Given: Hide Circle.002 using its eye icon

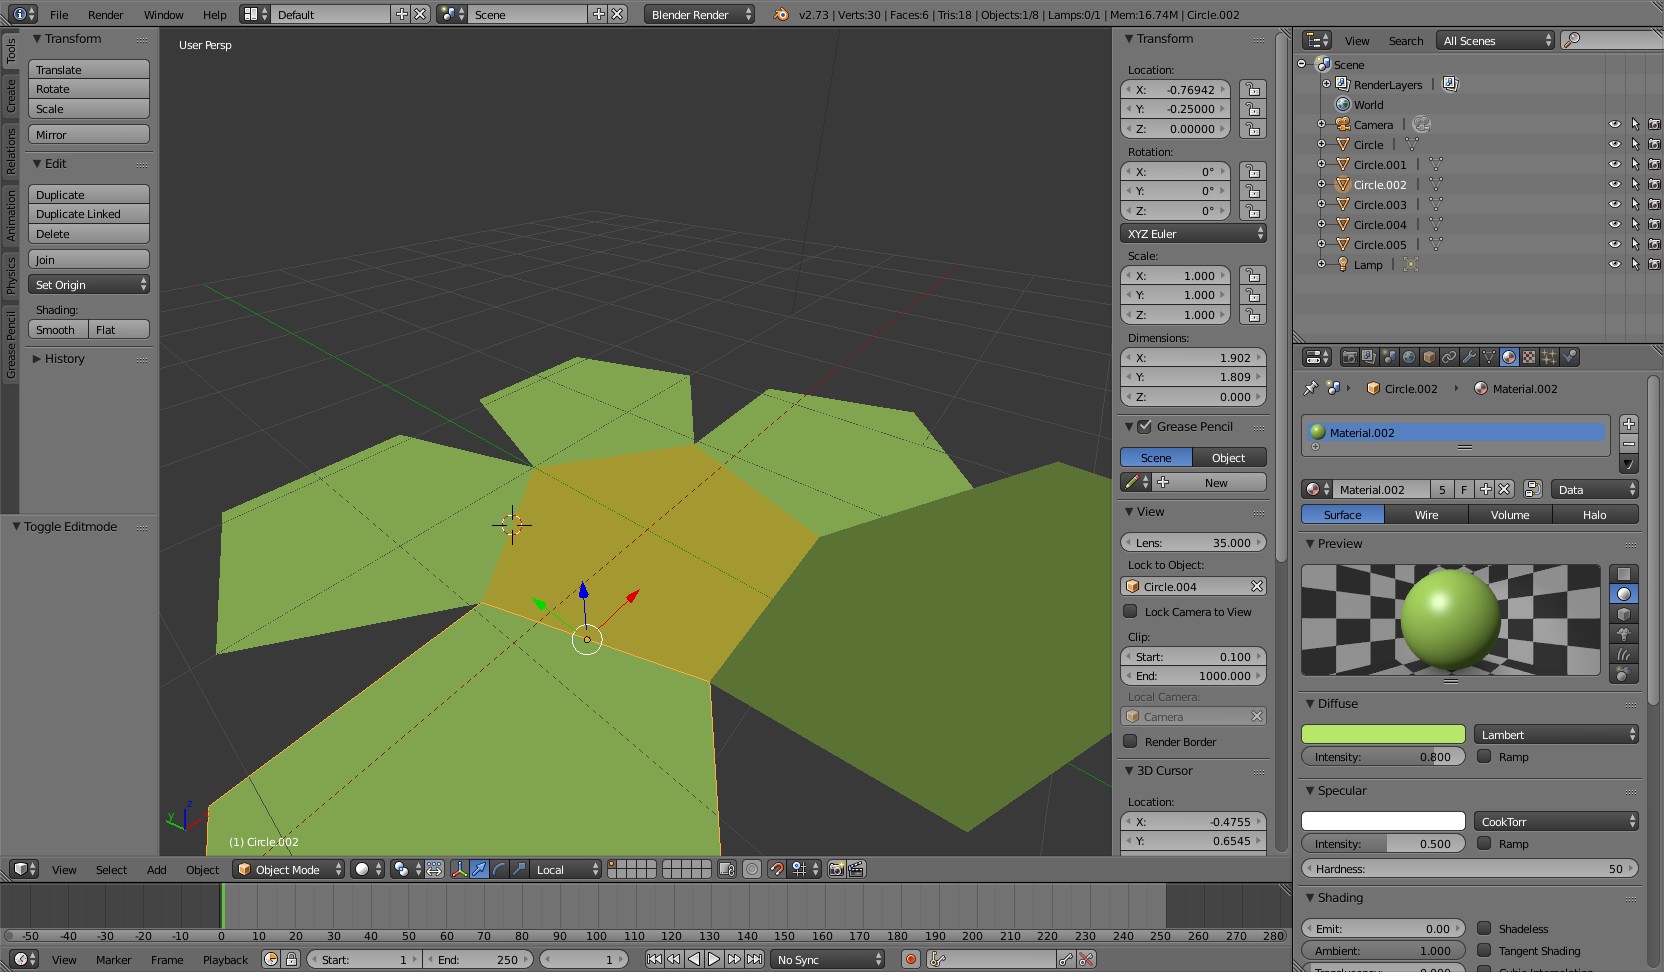Looking at the screenshot, I should (1614, 185).
